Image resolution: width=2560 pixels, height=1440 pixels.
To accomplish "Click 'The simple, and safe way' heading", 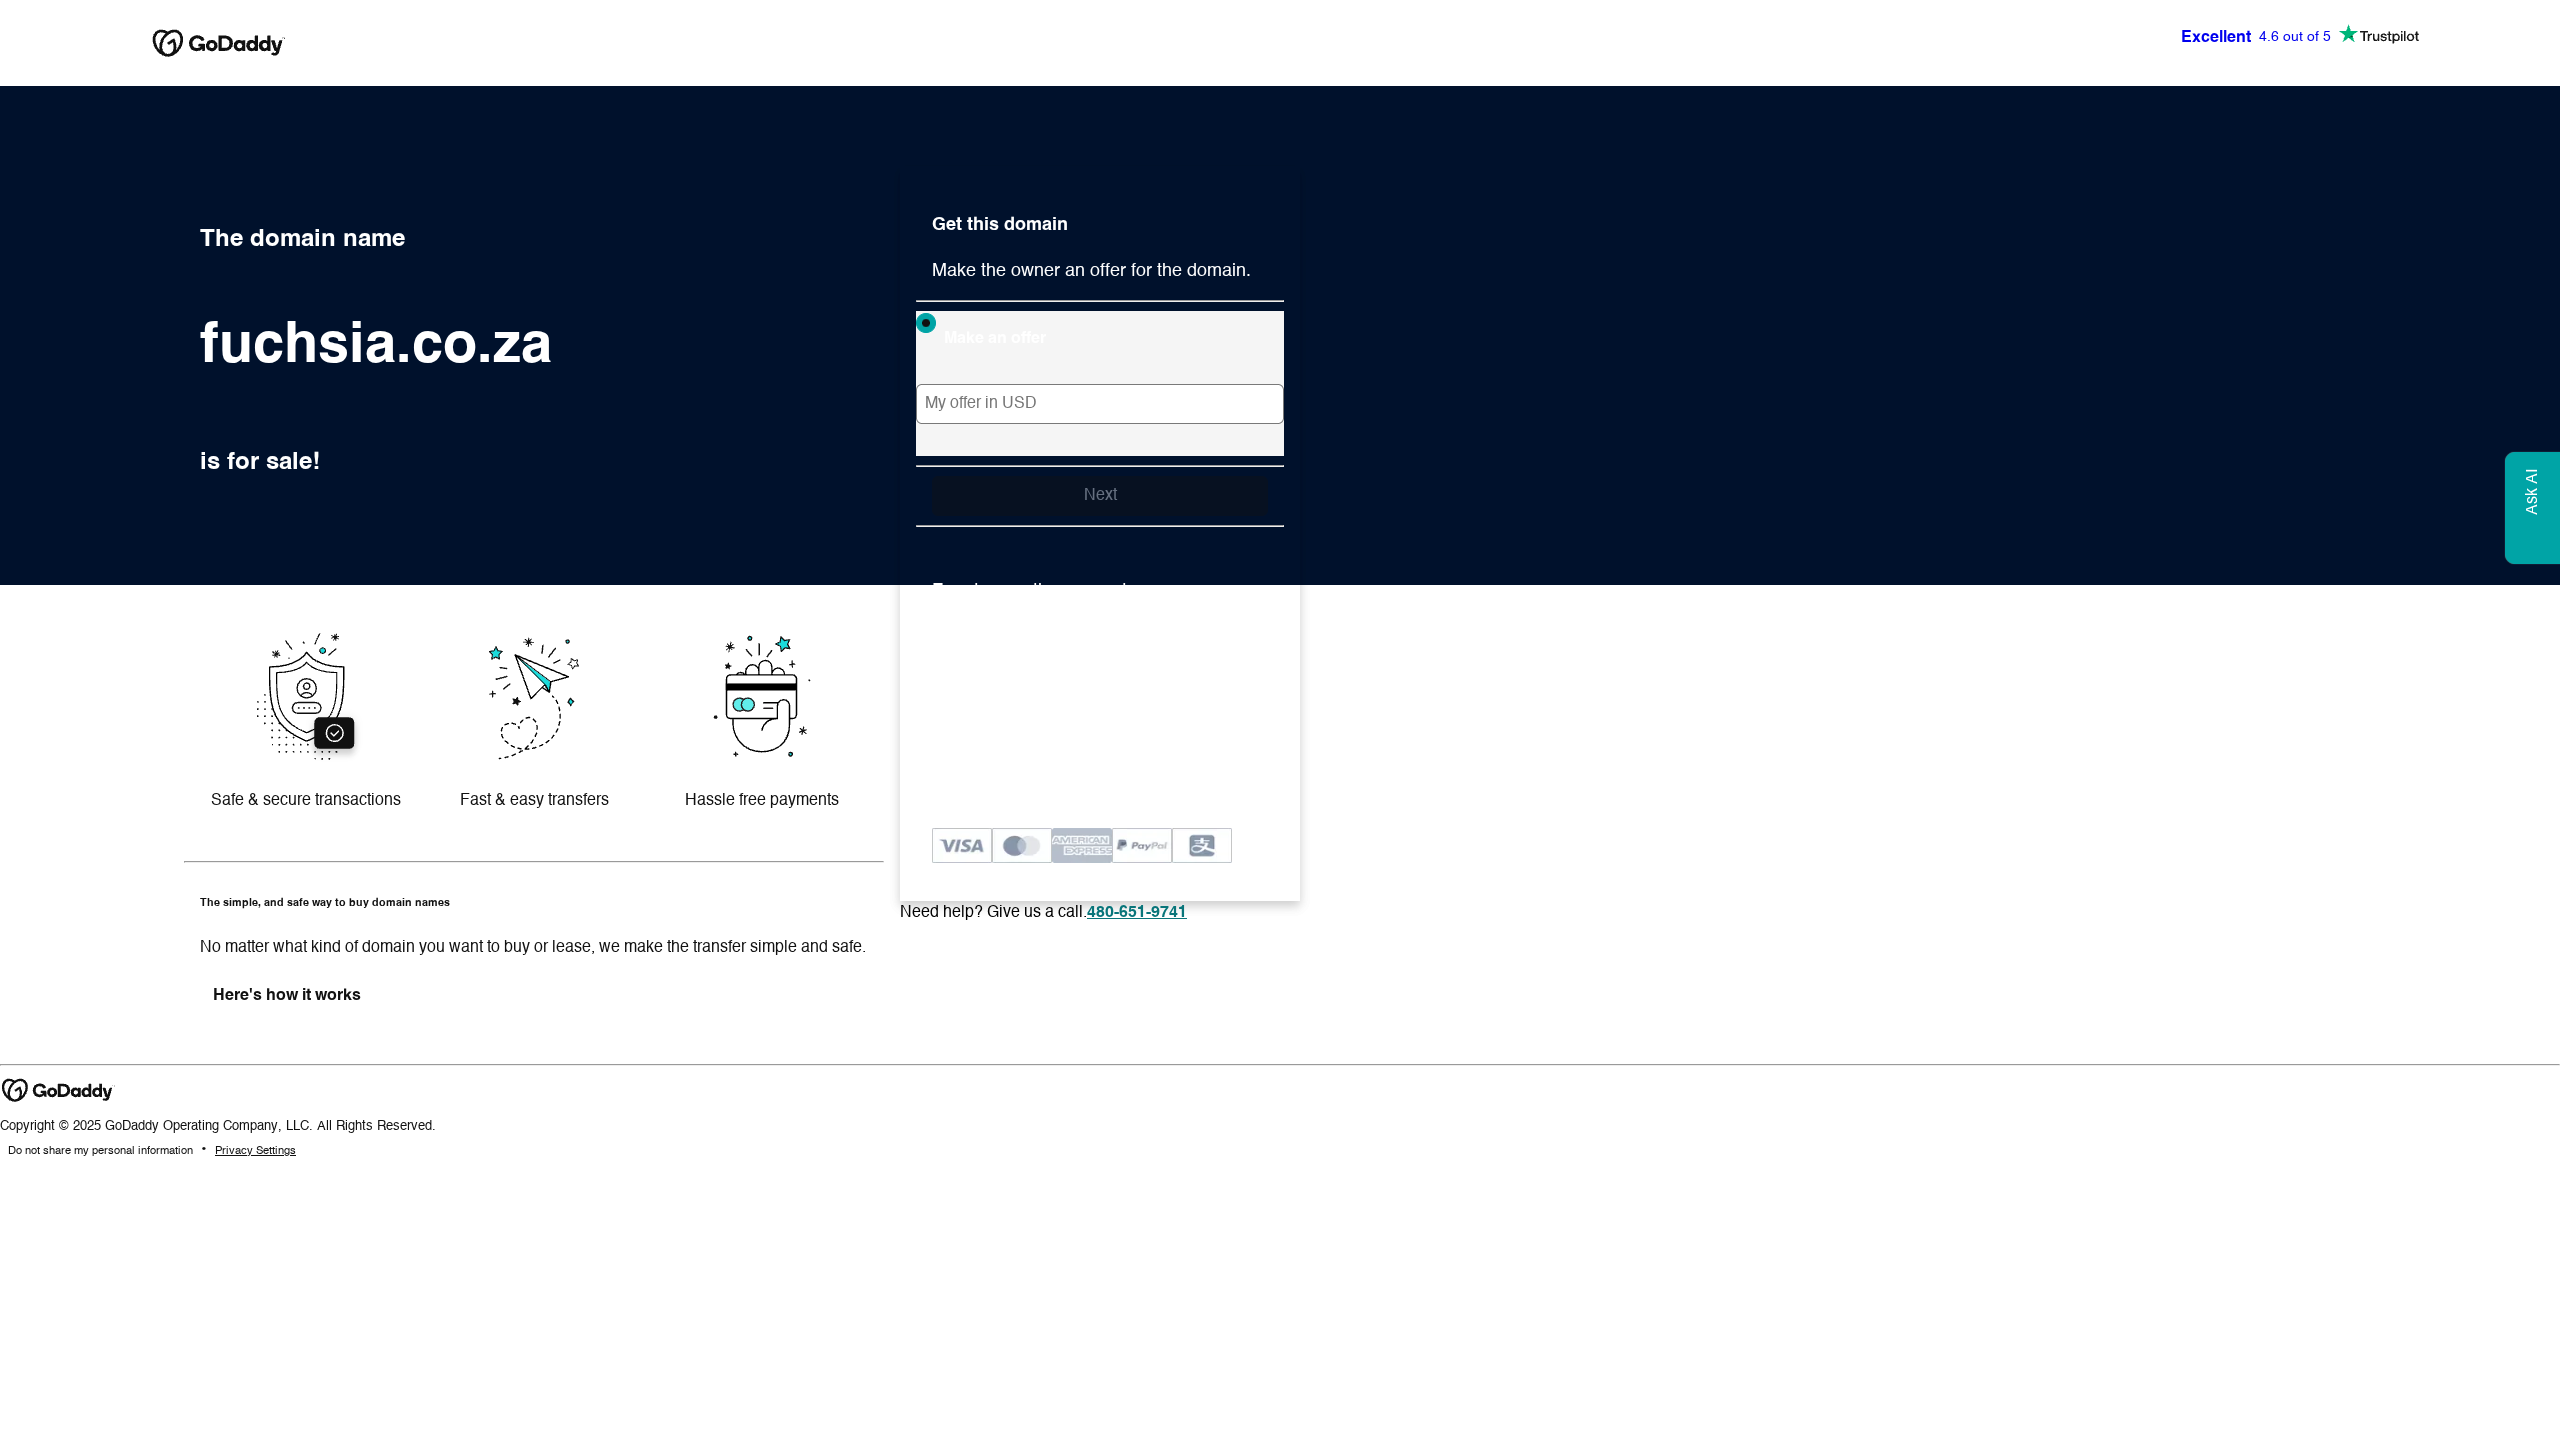I will click(325, 902).
